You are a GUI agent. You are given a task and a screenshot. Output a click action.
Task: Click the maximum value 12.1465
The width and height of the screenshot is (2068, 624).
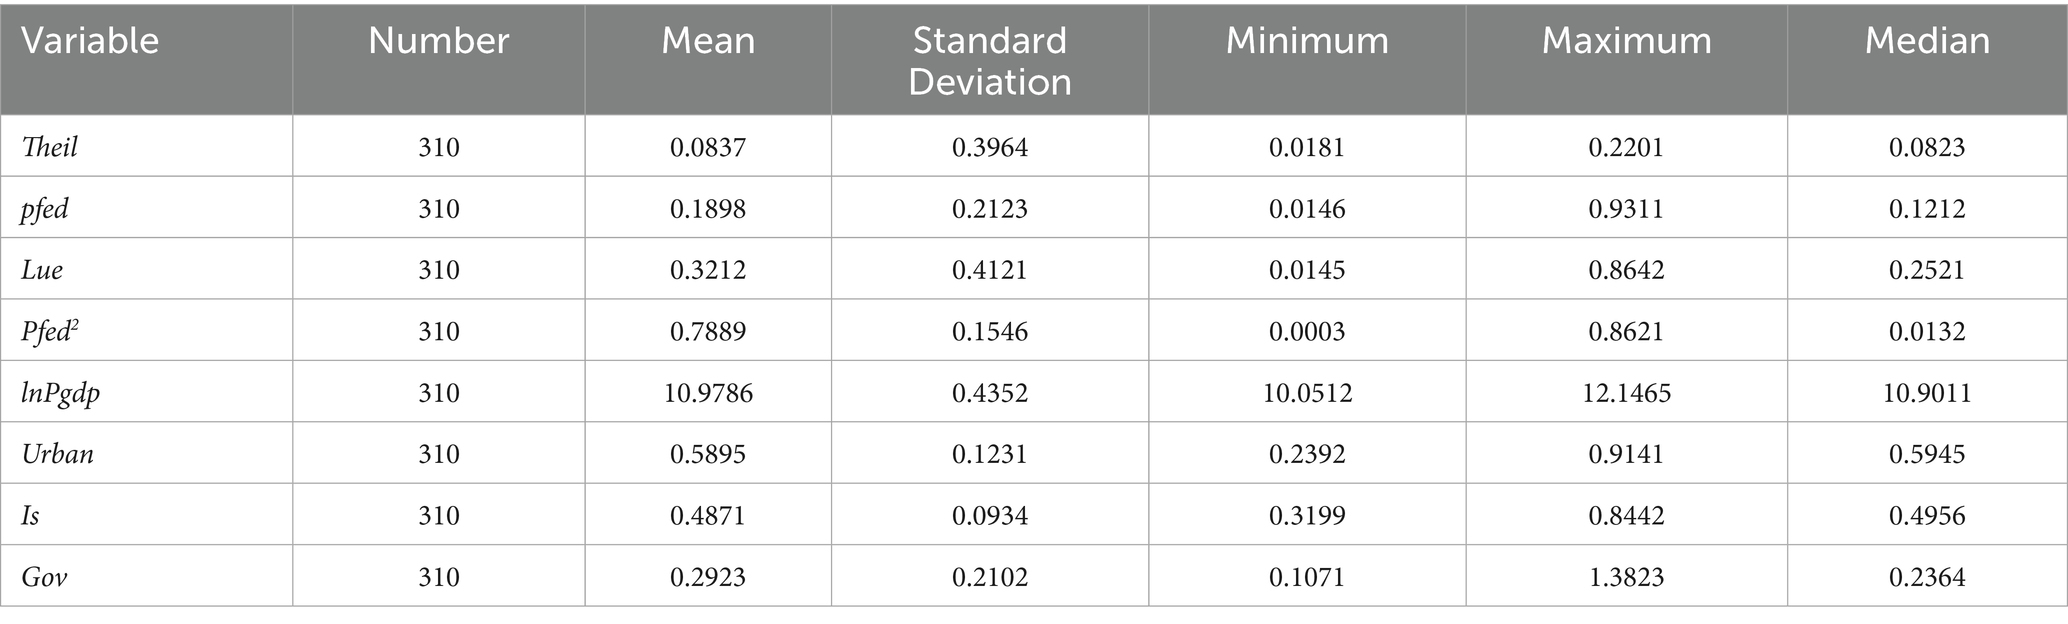point(1626,393)
